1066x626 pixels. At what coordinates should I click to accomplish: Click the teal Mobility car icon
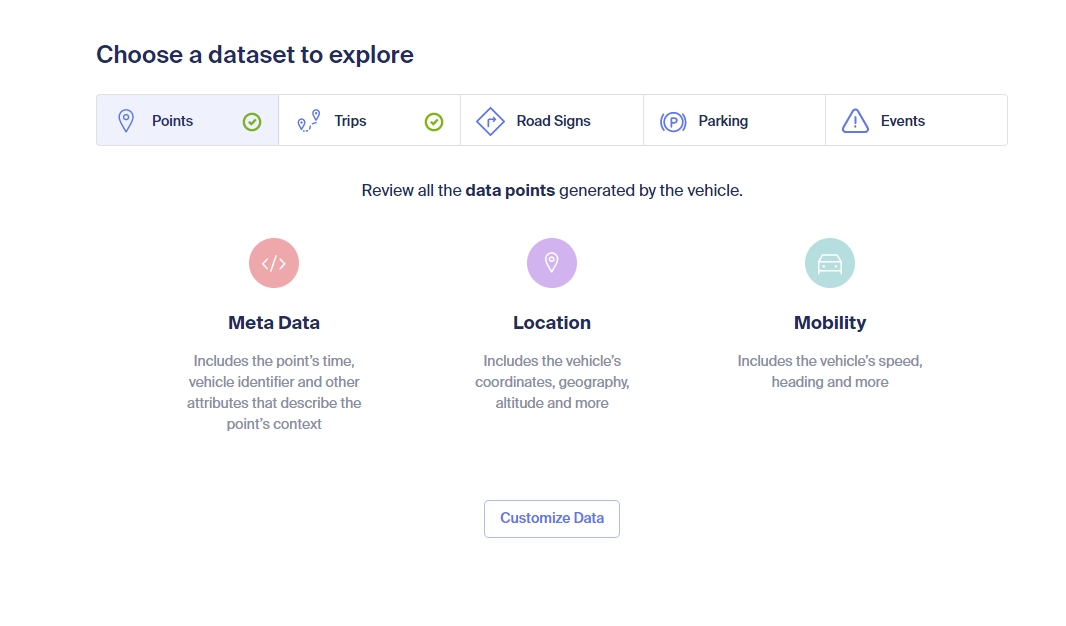coord(830,263)
